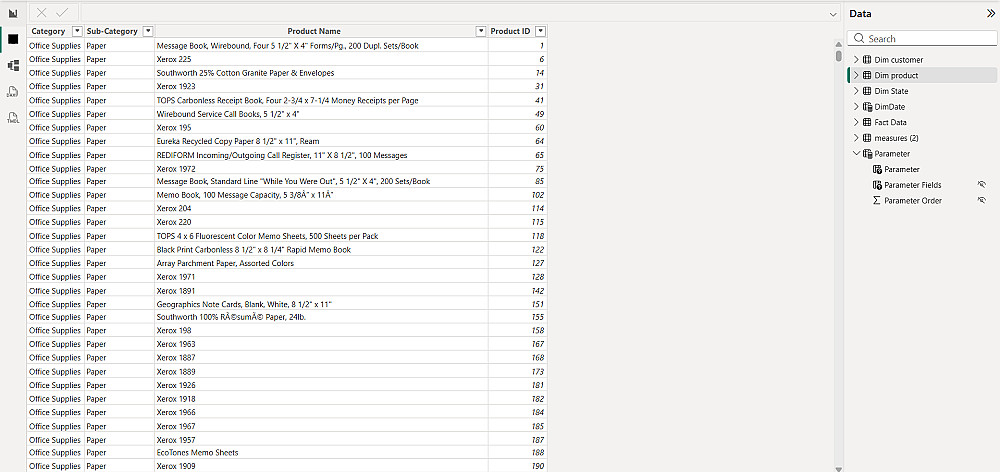Select the Parameter Fields field icon
This screenshot has width=1000, height=472.
878,185
